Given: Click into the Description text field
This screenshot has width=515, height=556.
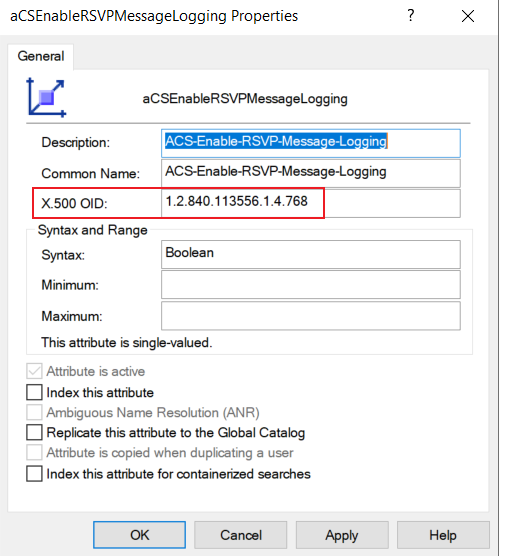Looking at the screenshot, I should (311, 143).
